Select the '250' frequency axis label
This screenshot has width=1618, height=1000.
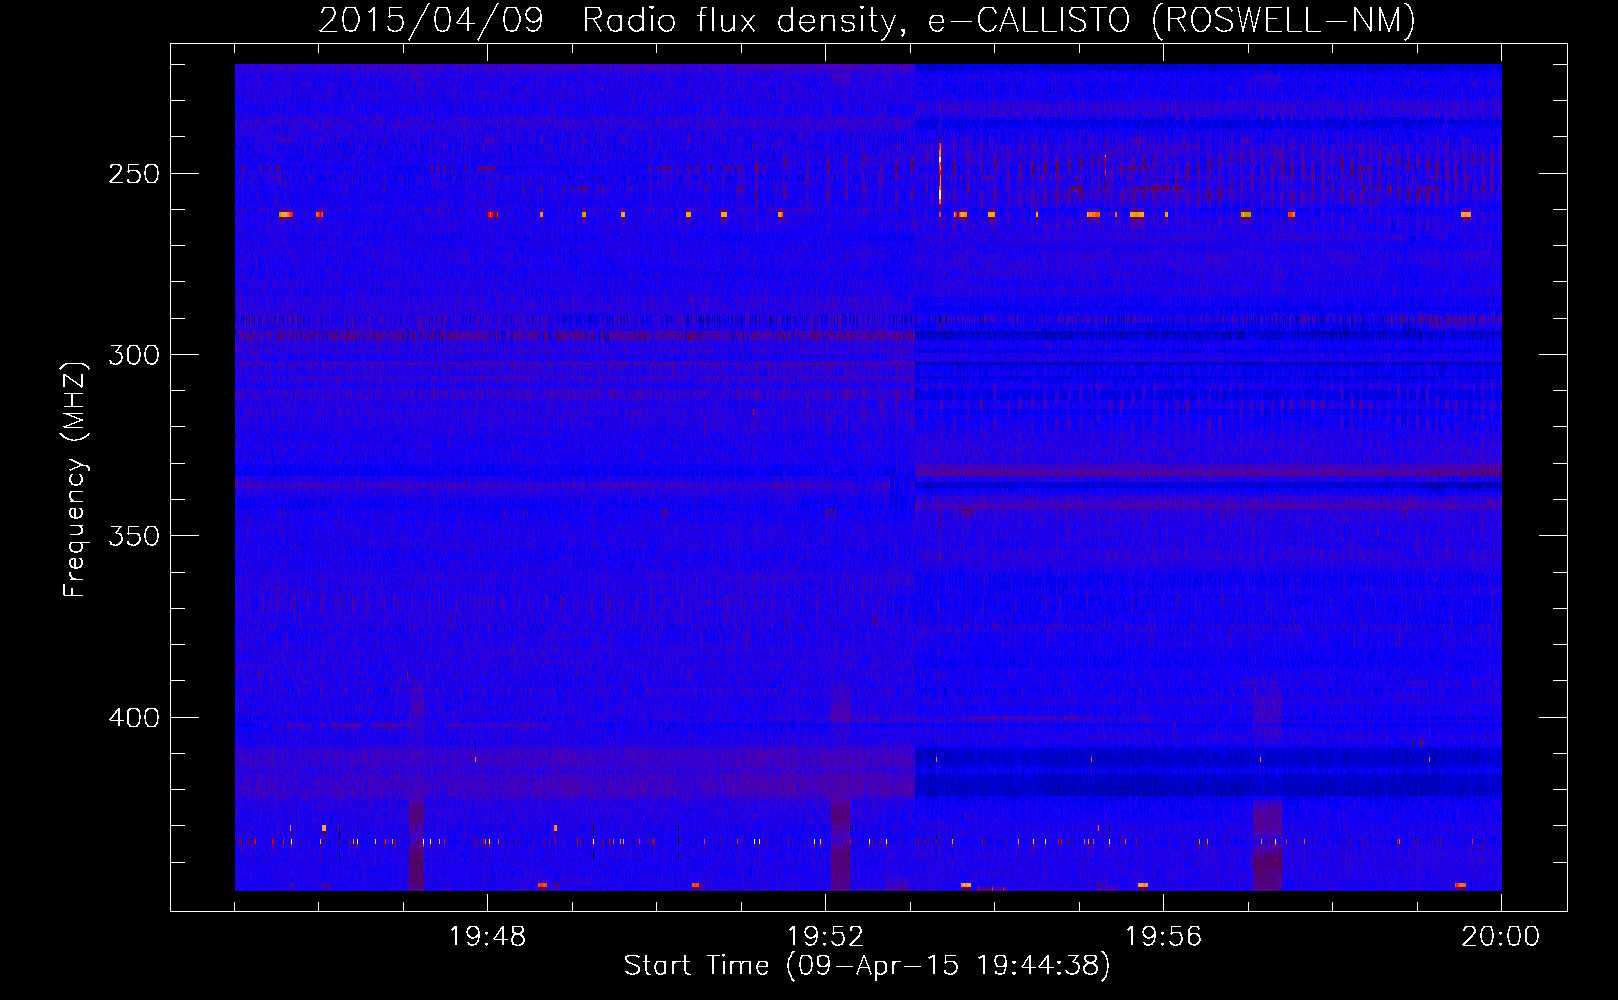(134, 174)
